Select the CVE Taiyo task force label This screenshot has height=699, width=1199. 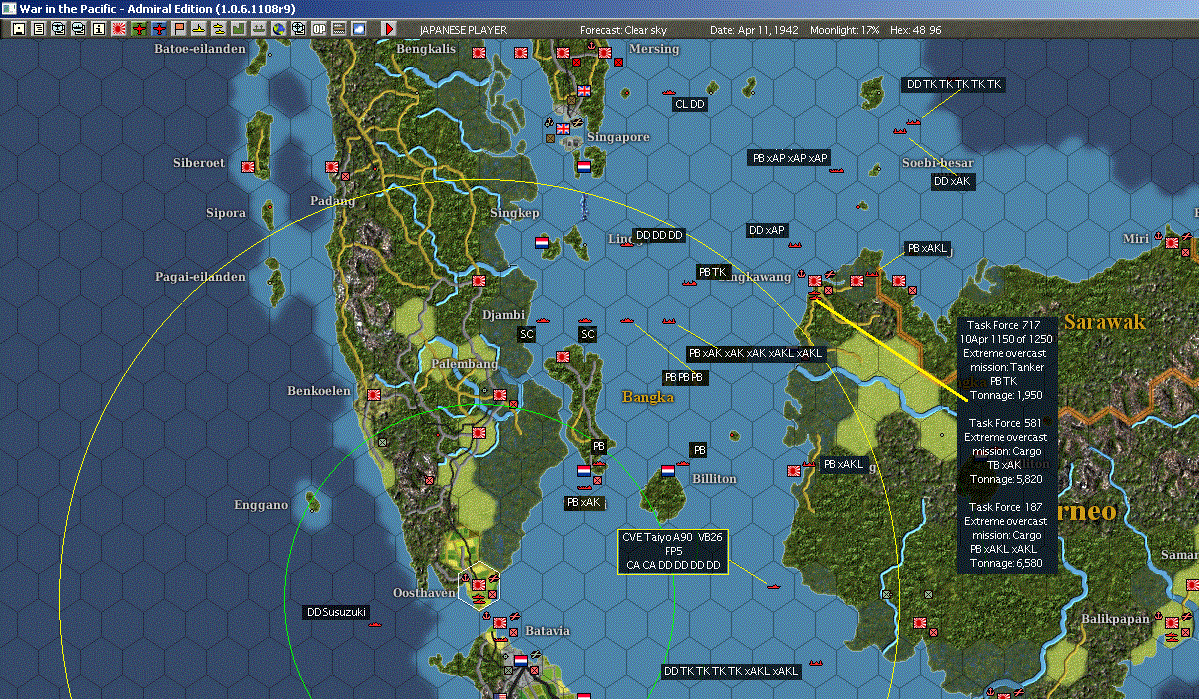(x=672, y=551)
